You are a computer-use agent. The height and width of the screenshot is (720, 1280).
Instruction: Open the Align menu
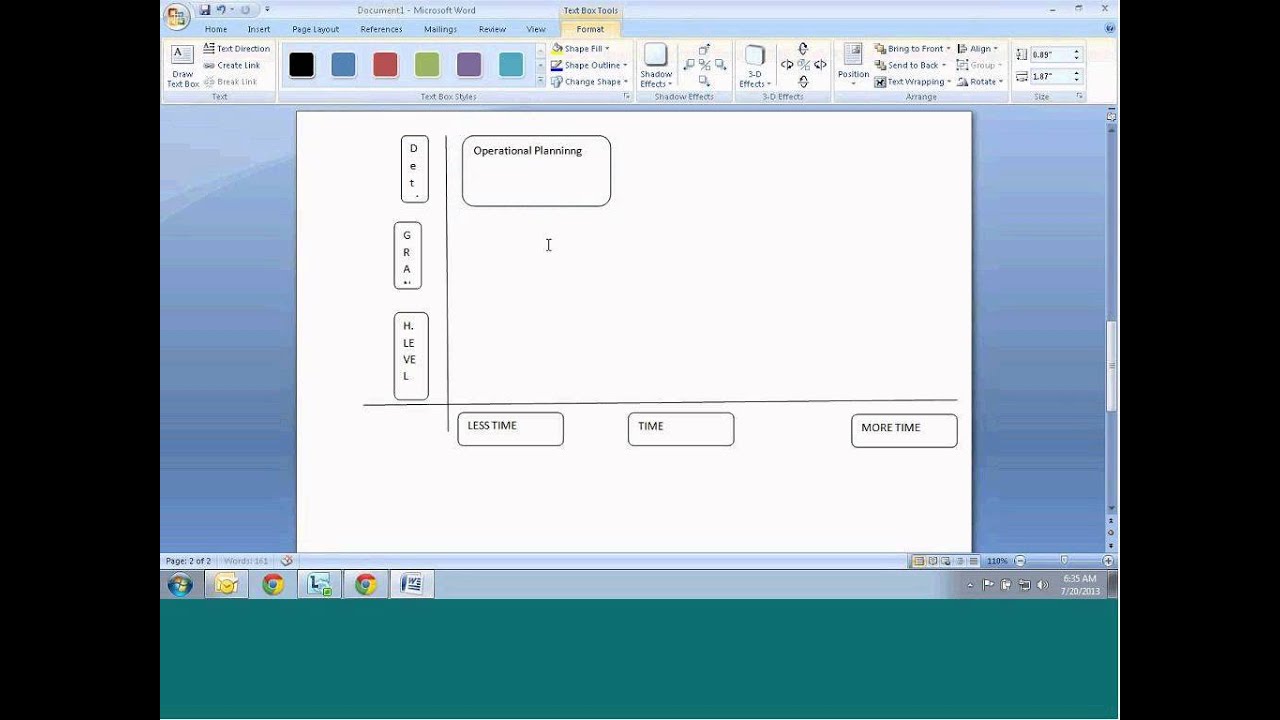(977, 48)
